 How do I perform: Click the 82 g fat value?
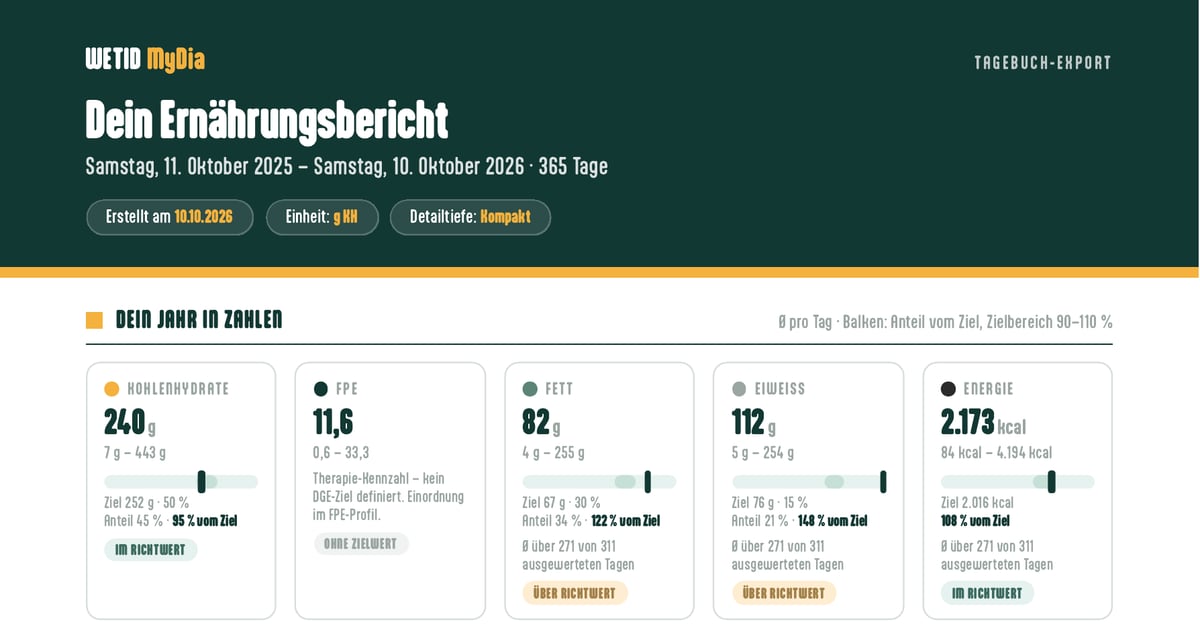[x=541, y=423]
